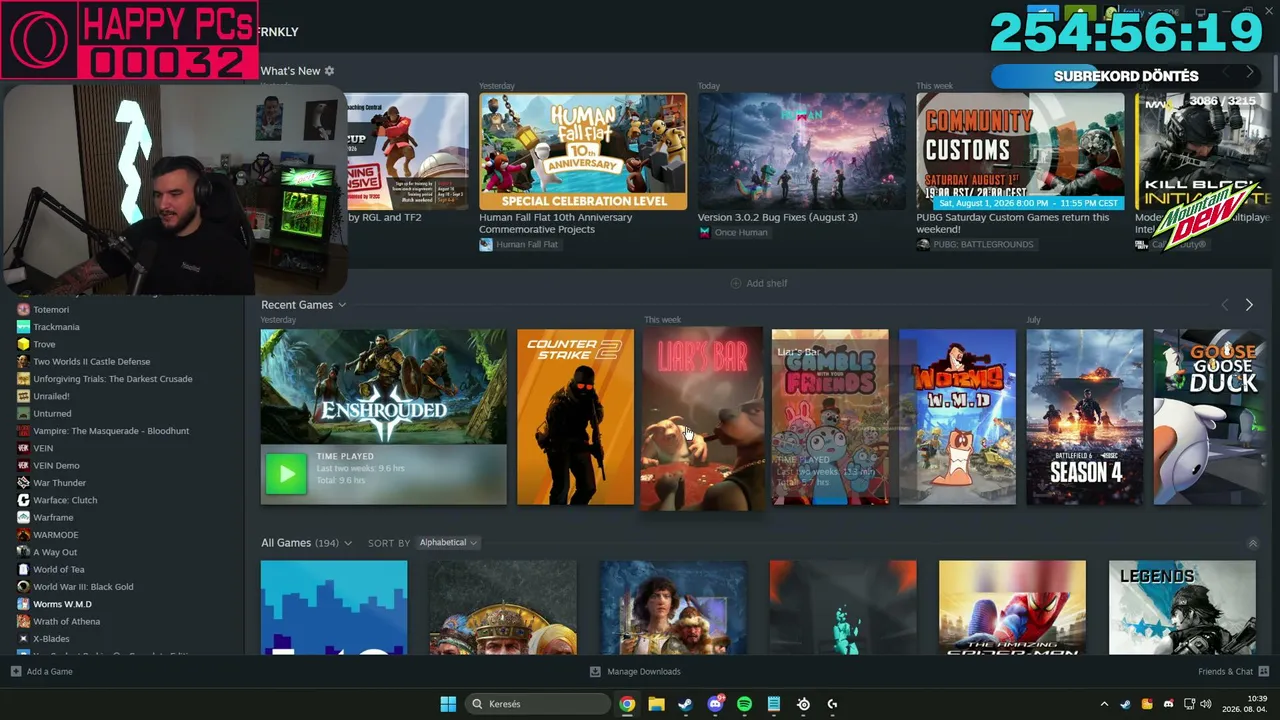The image size is (1280, 720).
Task: Open Human Fall Flat 10th Anniversary news
Action: coord(583,151)
